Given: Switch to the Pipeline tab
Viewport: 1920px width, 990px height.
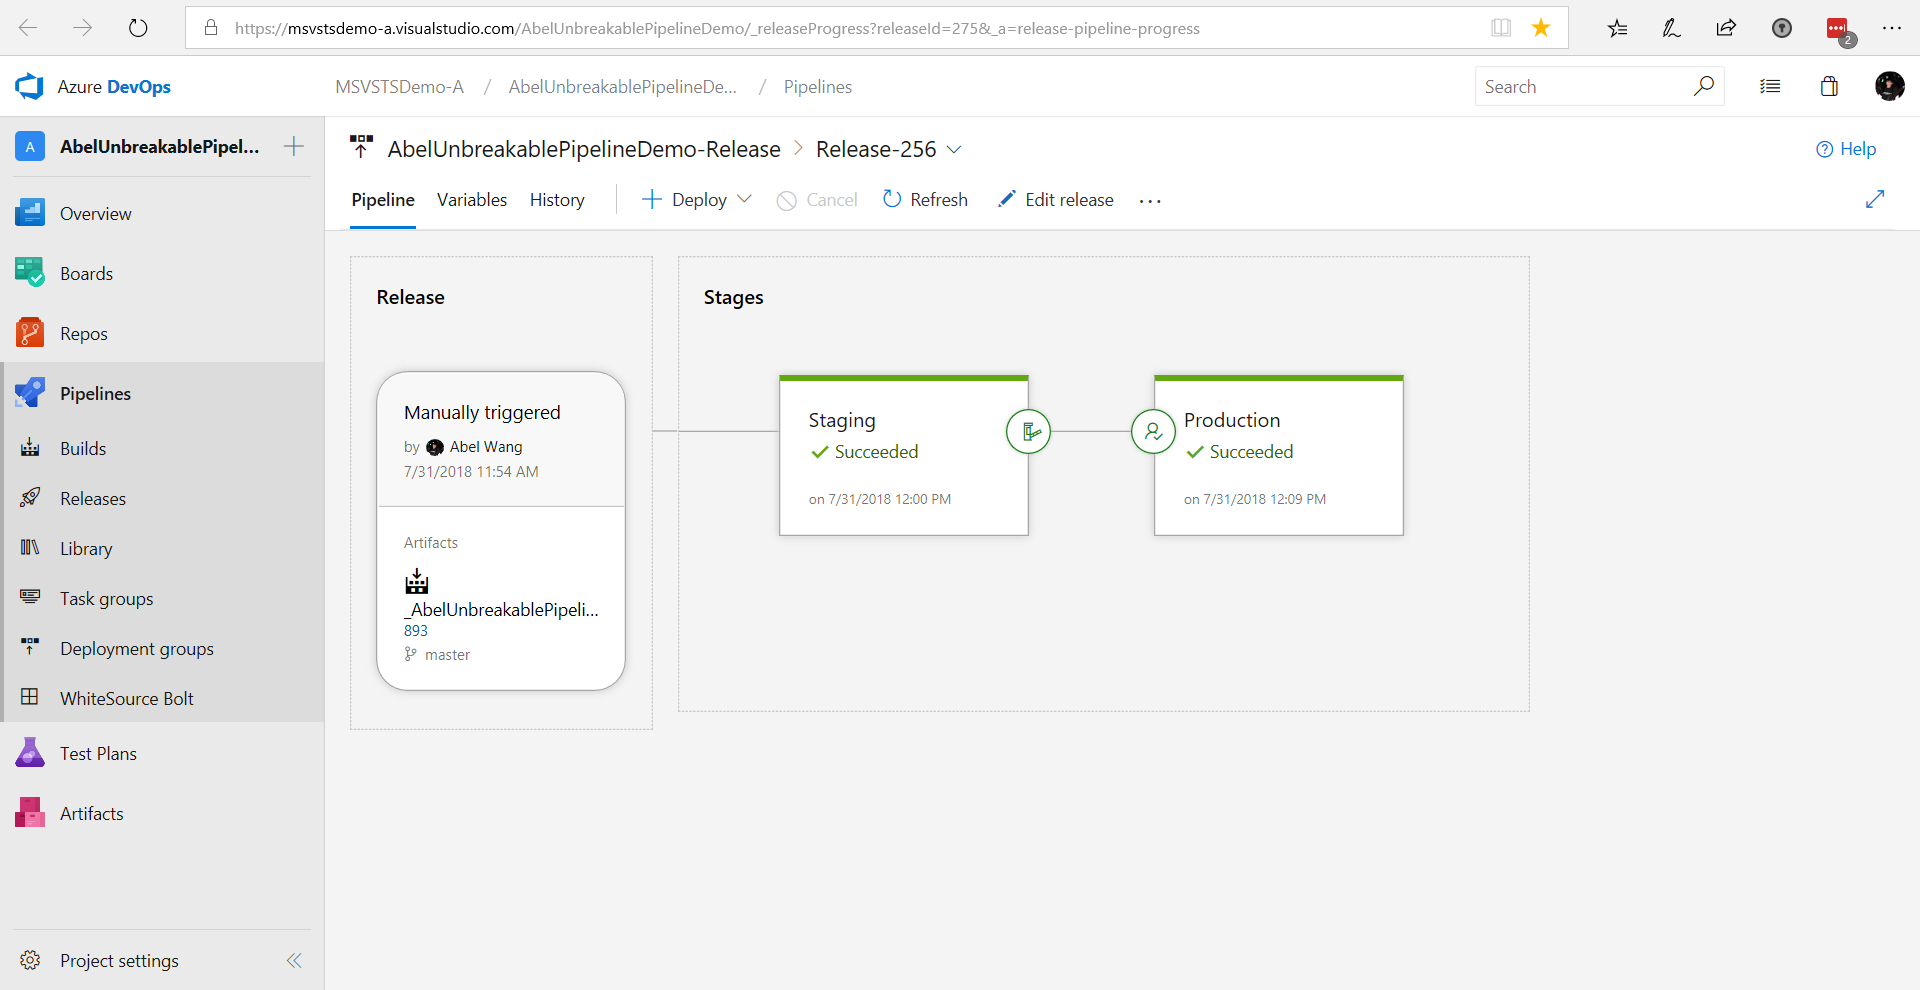Looking at the screenshot, I should (383, 200).
